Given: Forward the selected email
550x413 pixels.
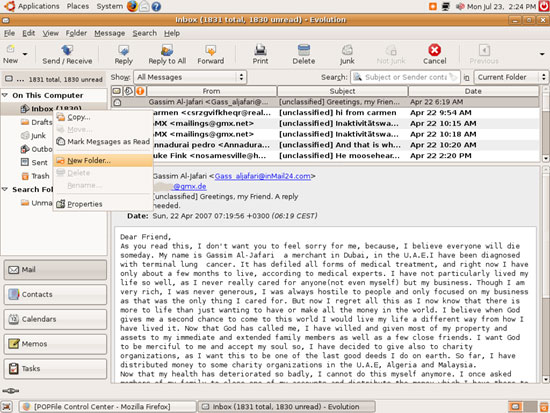Looking at the screenshot, I should [x=210, y=54].
